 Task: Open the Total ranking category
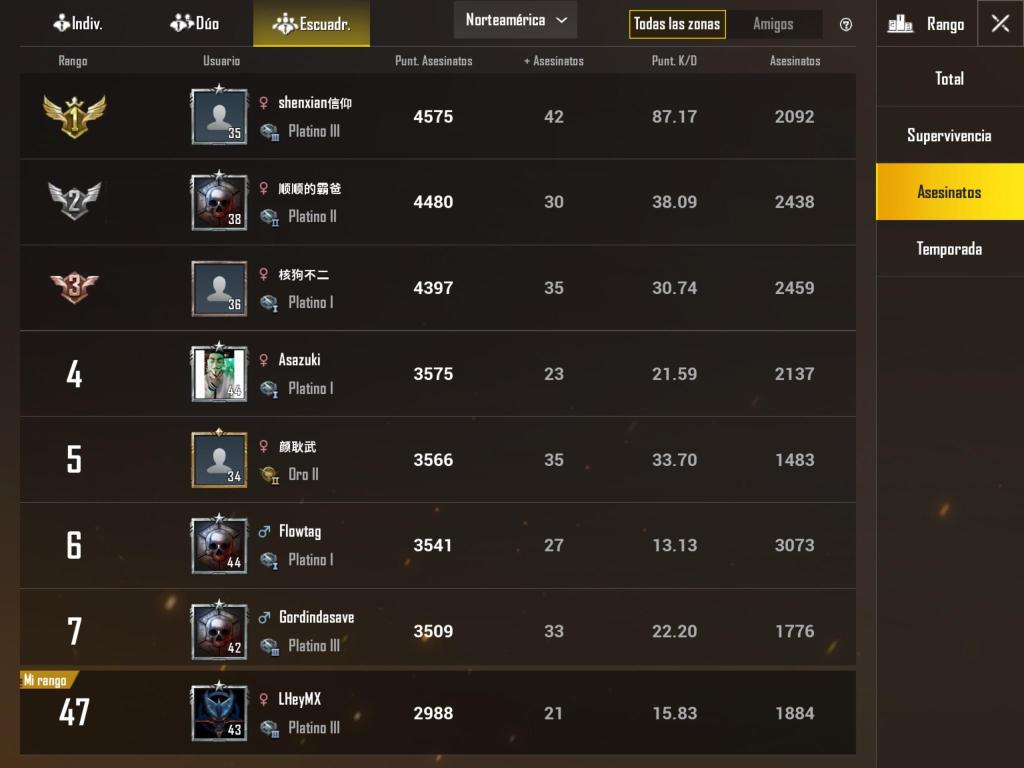950,78
